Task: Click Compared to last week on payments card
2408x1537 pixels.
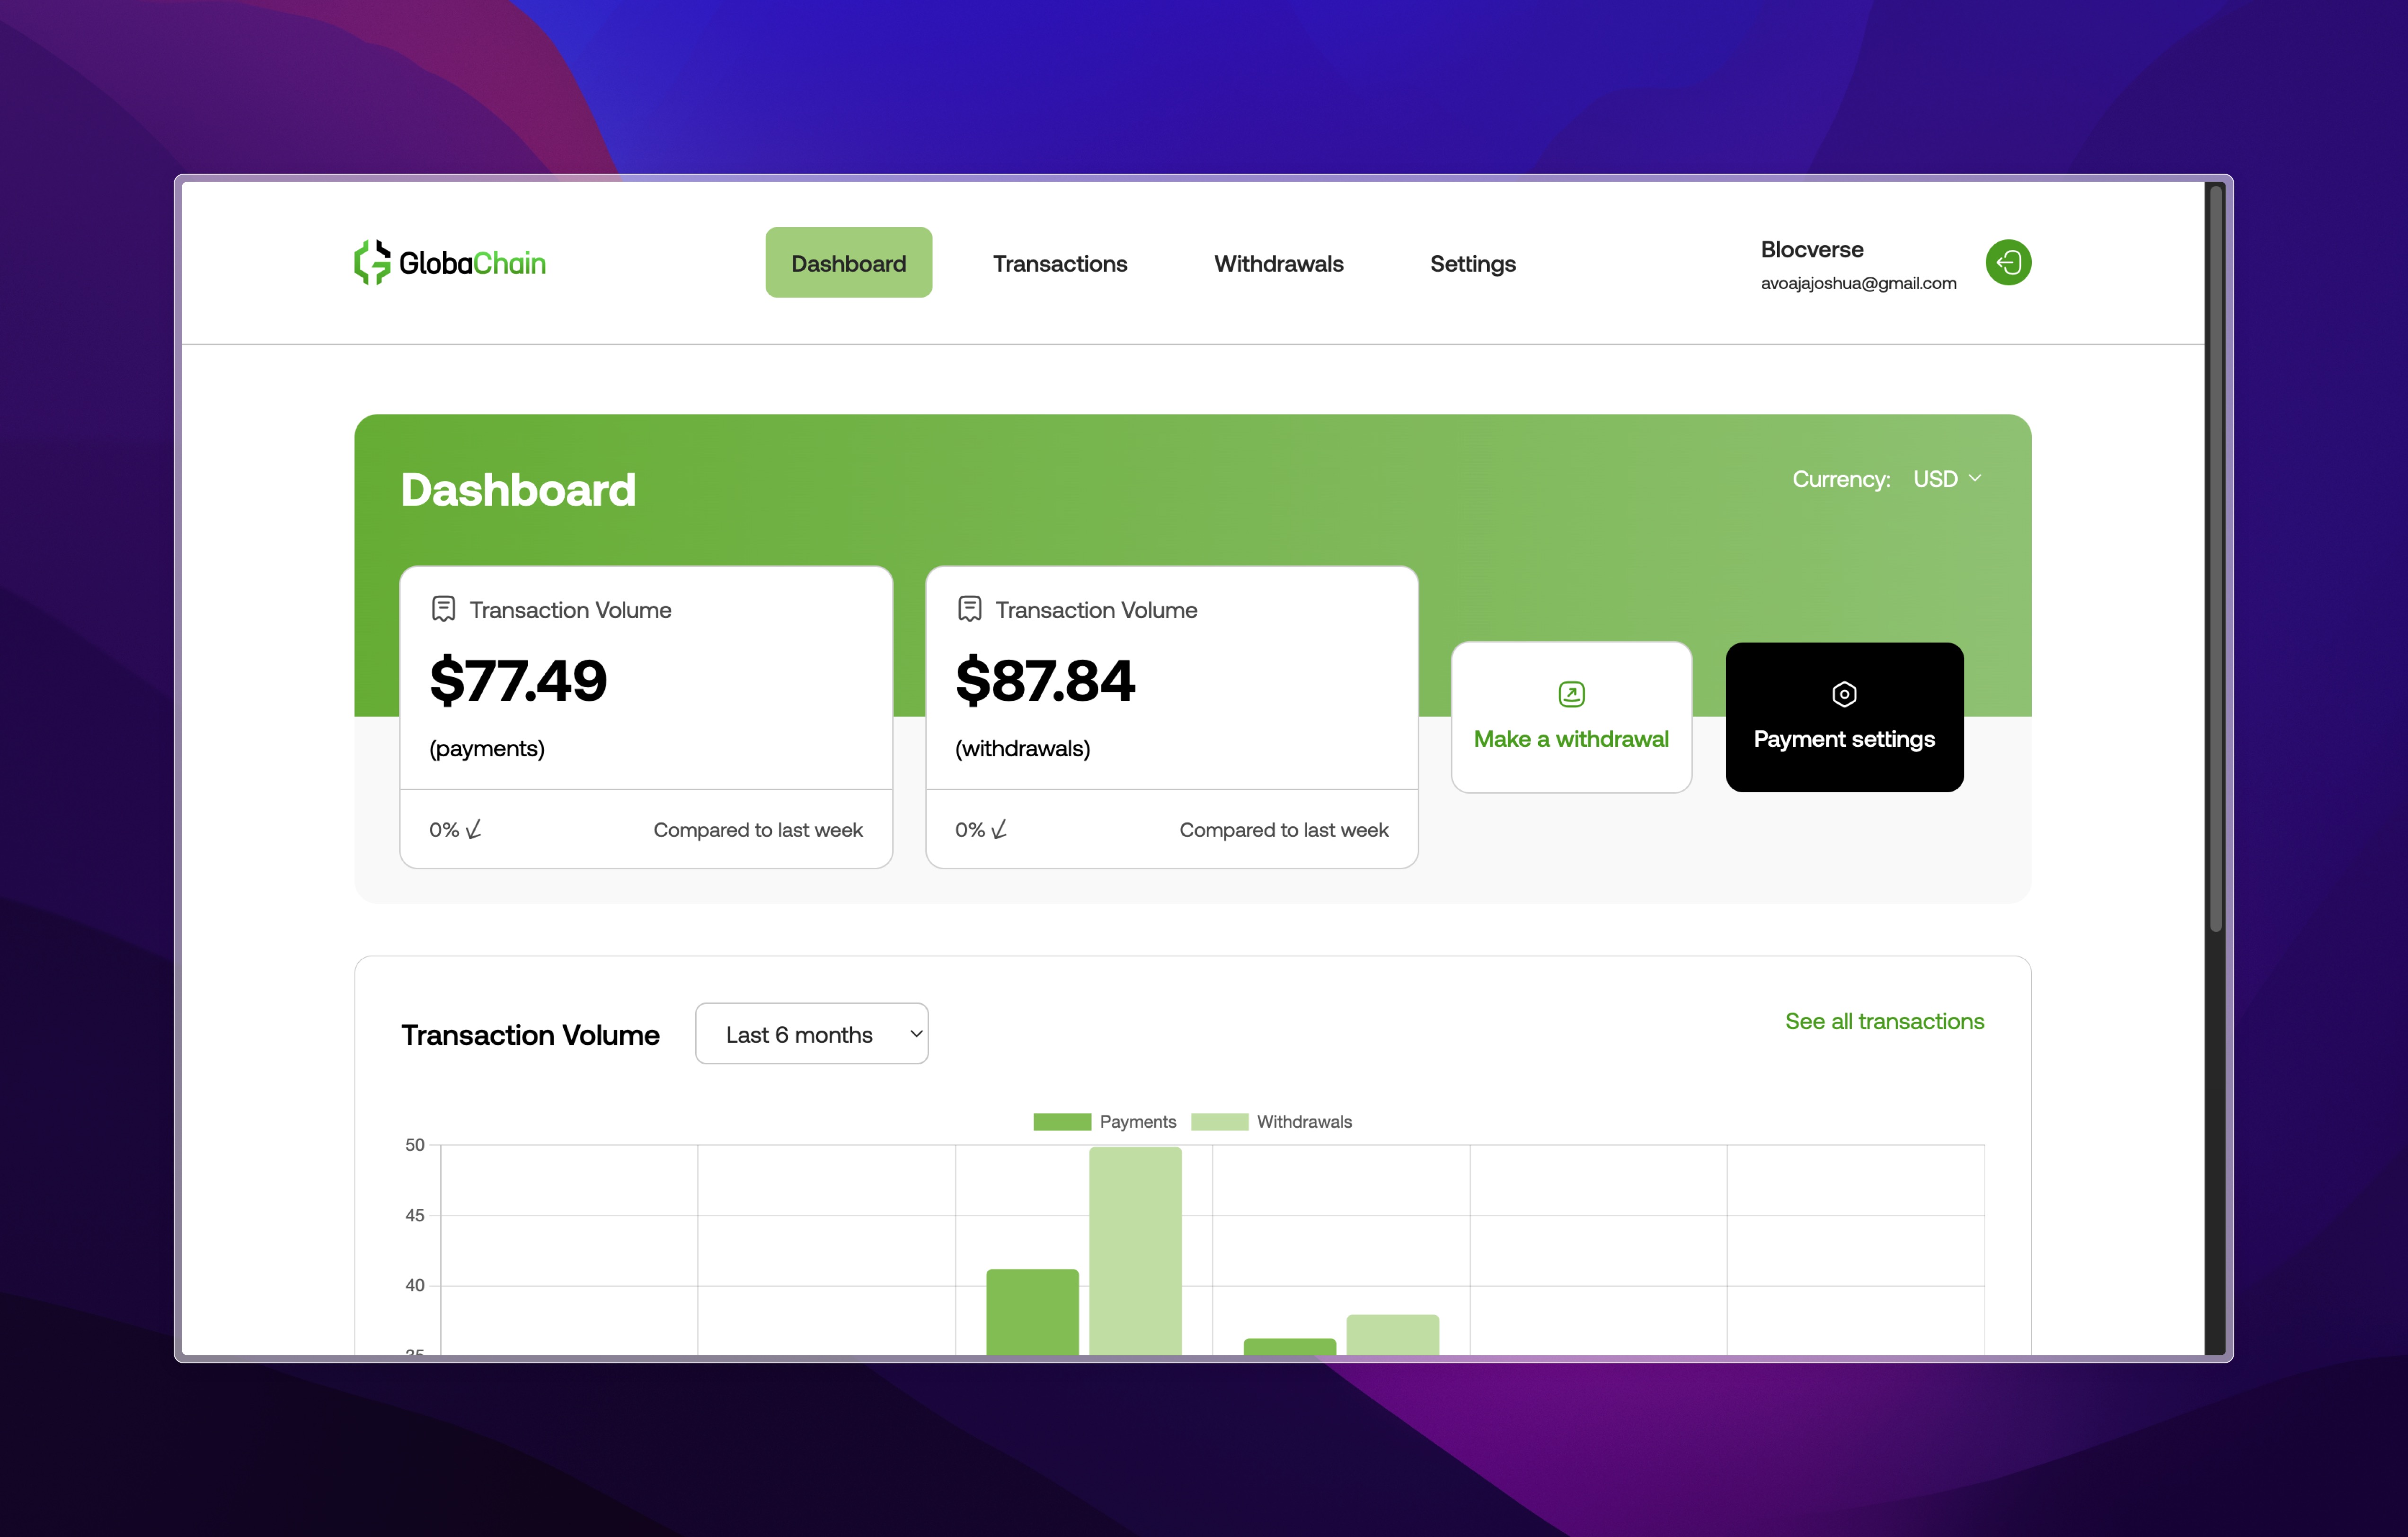Action: click(757, 830)
